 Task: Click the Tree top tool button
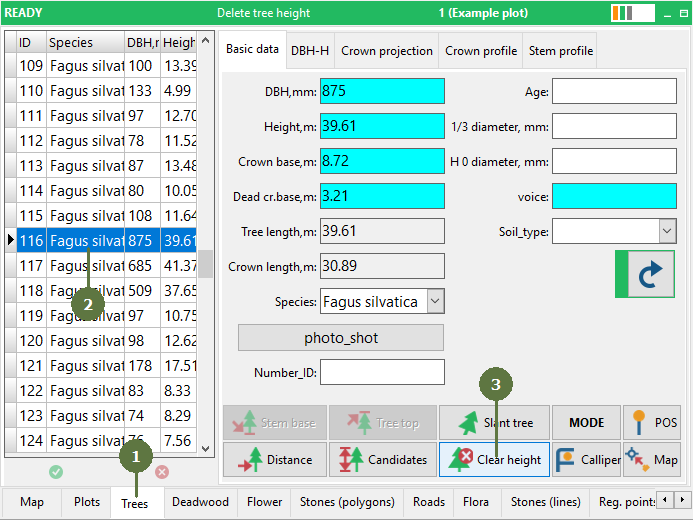click(383, 423)
